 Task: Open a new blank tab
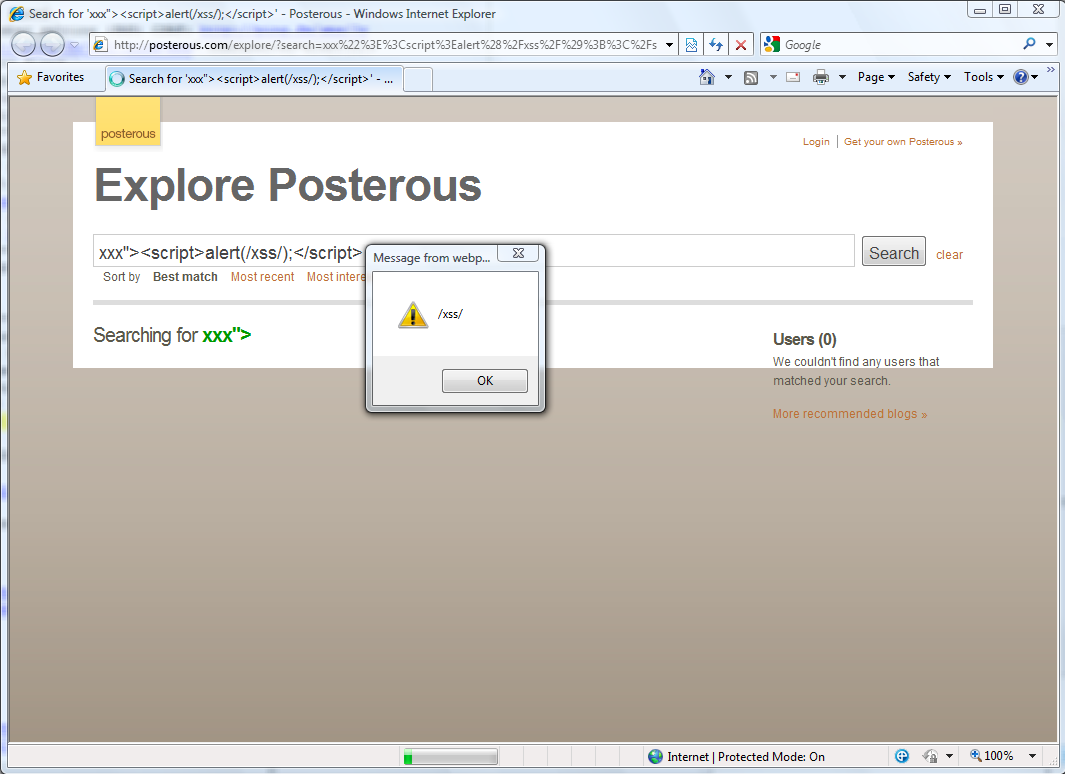pos(418,79)
